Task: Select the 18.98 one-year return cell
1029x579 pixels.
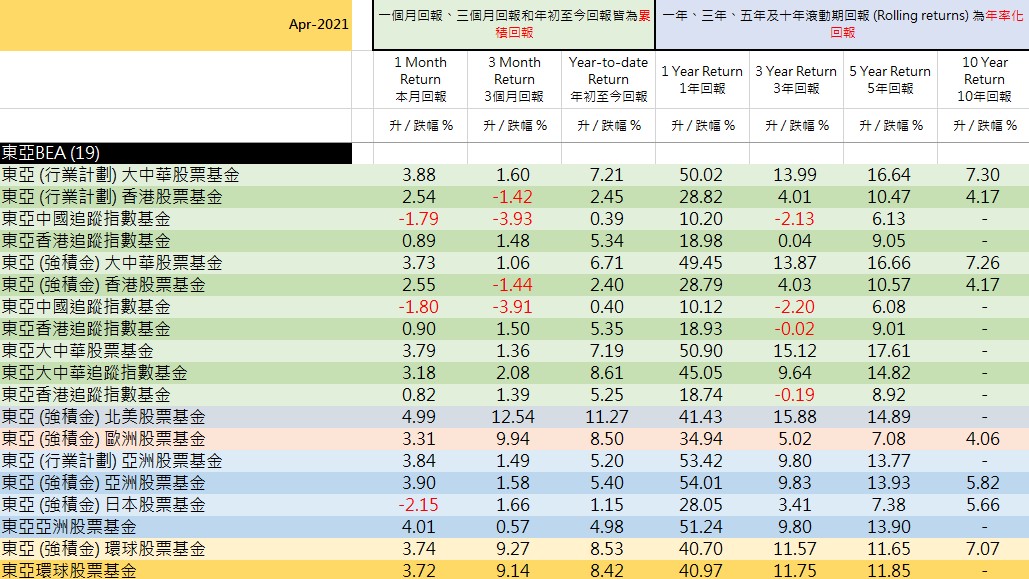Action: (x=701, y=241)
